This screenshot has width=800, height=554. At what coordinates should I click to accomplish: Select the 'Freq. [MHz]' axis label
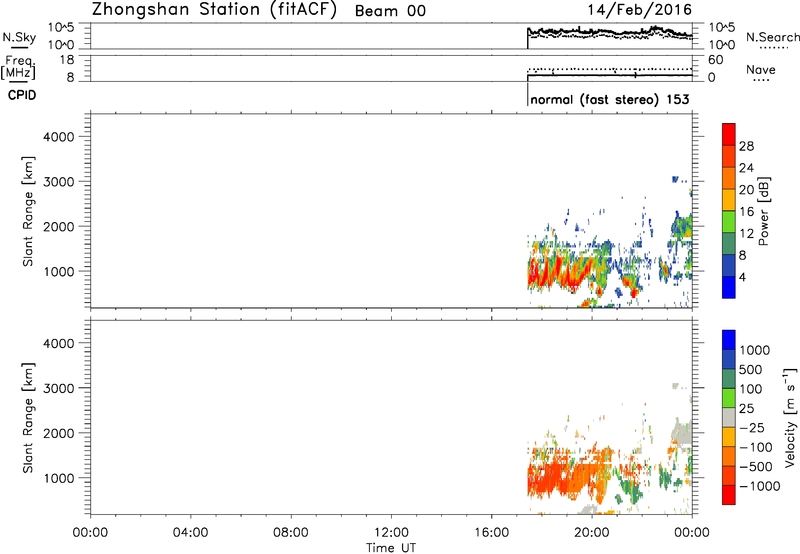[x=19, y=68]
